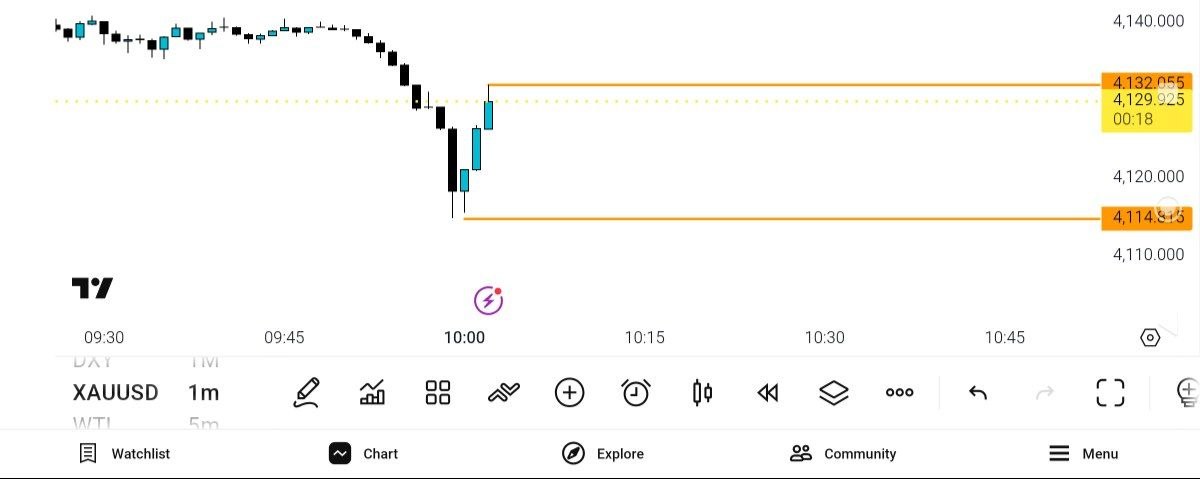The height and width of the screenshot is (479, 1200).
Task: Switch to the Watchlist tab
Action: [x=125, y=453]
